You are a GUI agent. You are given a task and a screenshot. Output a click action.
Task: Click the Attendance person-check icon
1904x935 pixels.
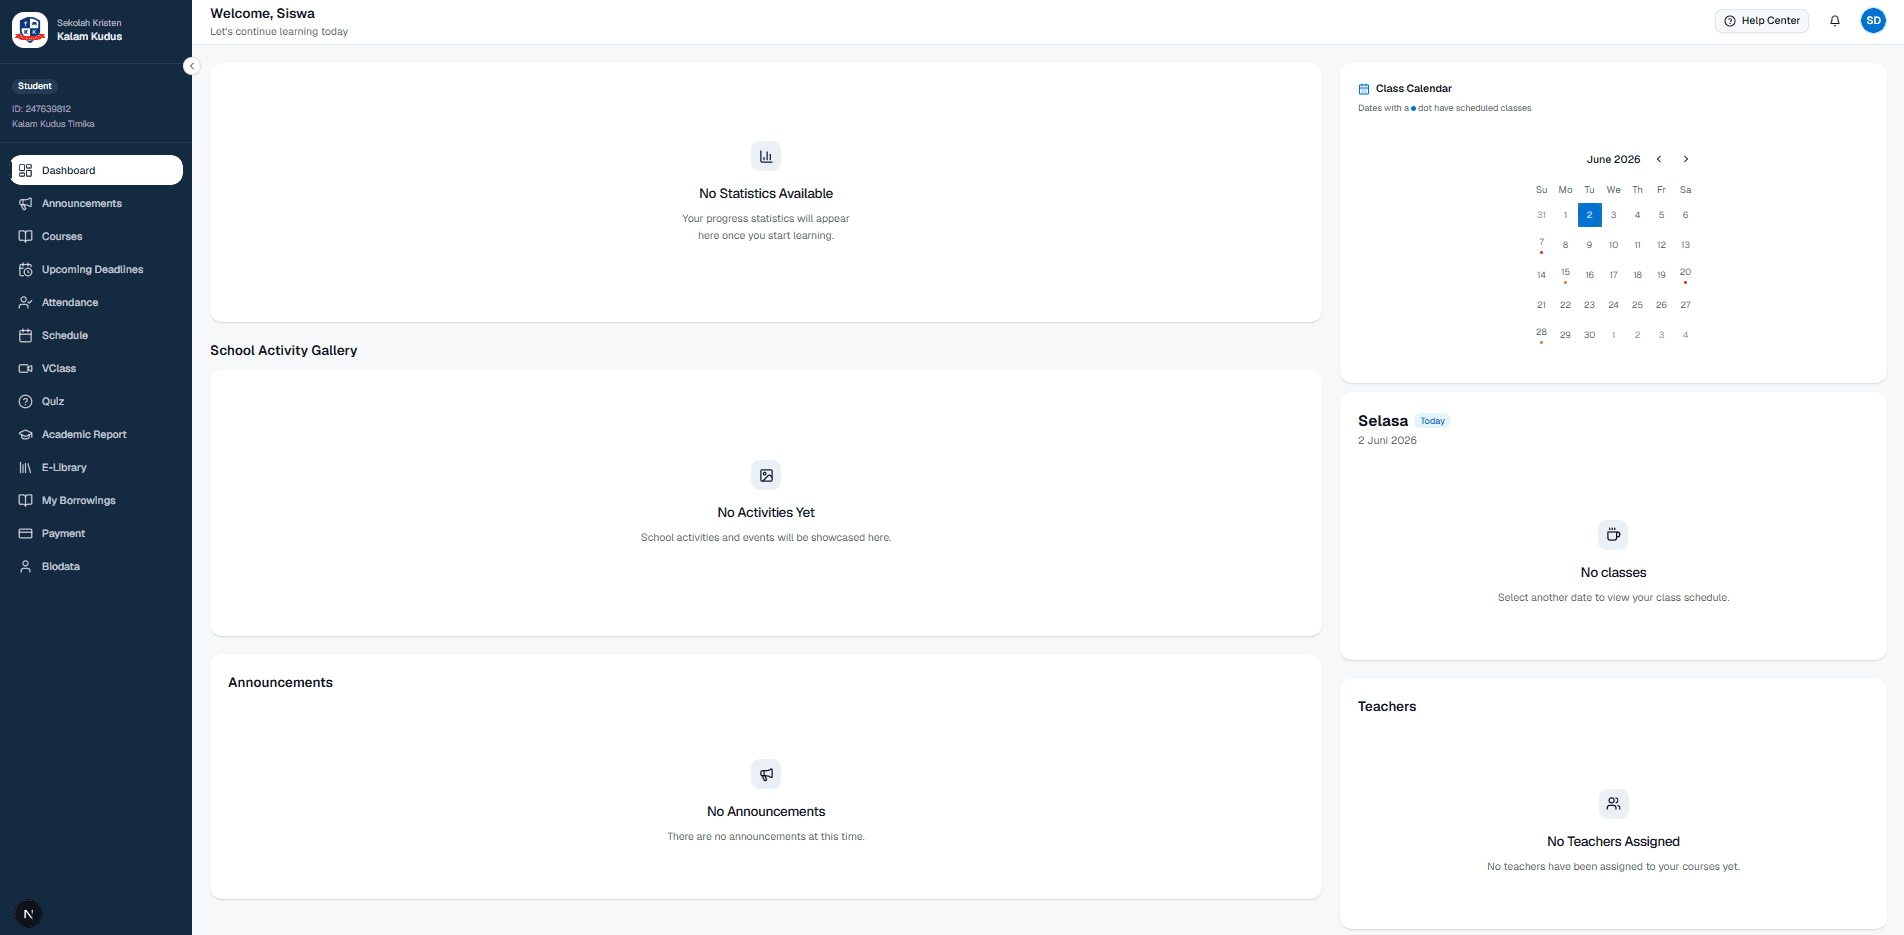[26, 302]
